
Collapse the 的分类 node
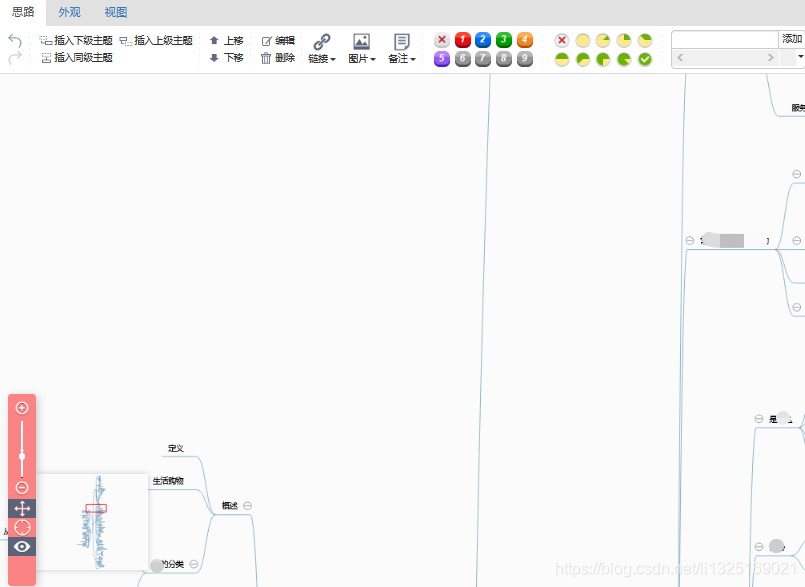[x=194, y=564]
